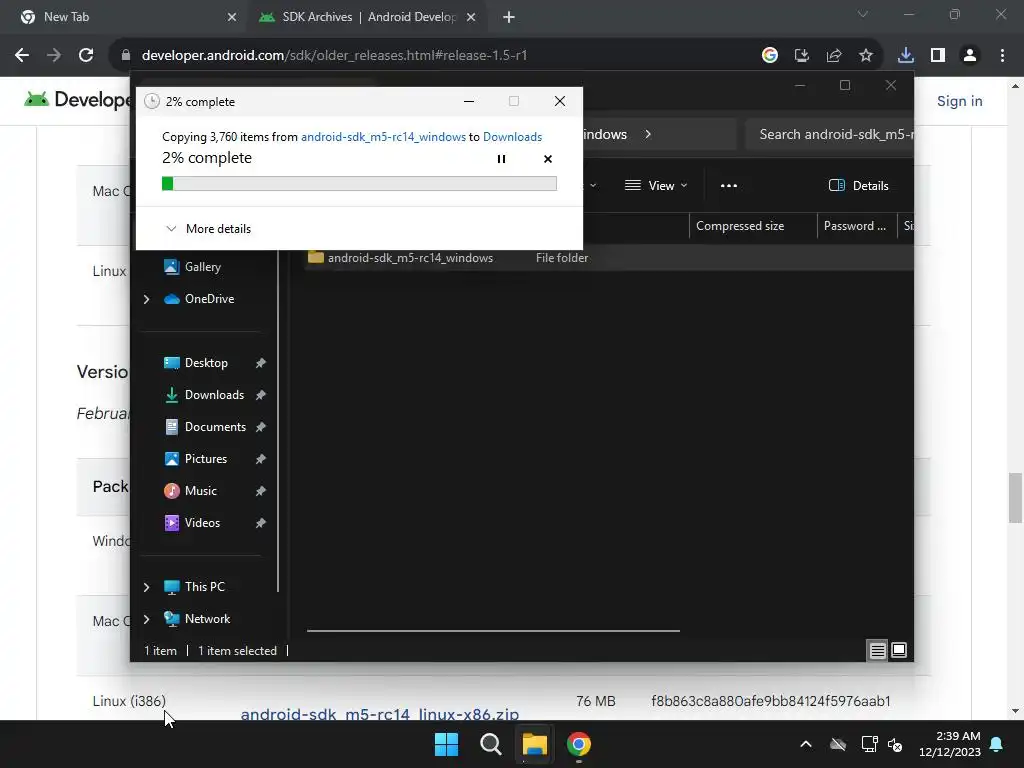Open the View dropdown in Explorer

pyautogui.click(x=656, y=185)
